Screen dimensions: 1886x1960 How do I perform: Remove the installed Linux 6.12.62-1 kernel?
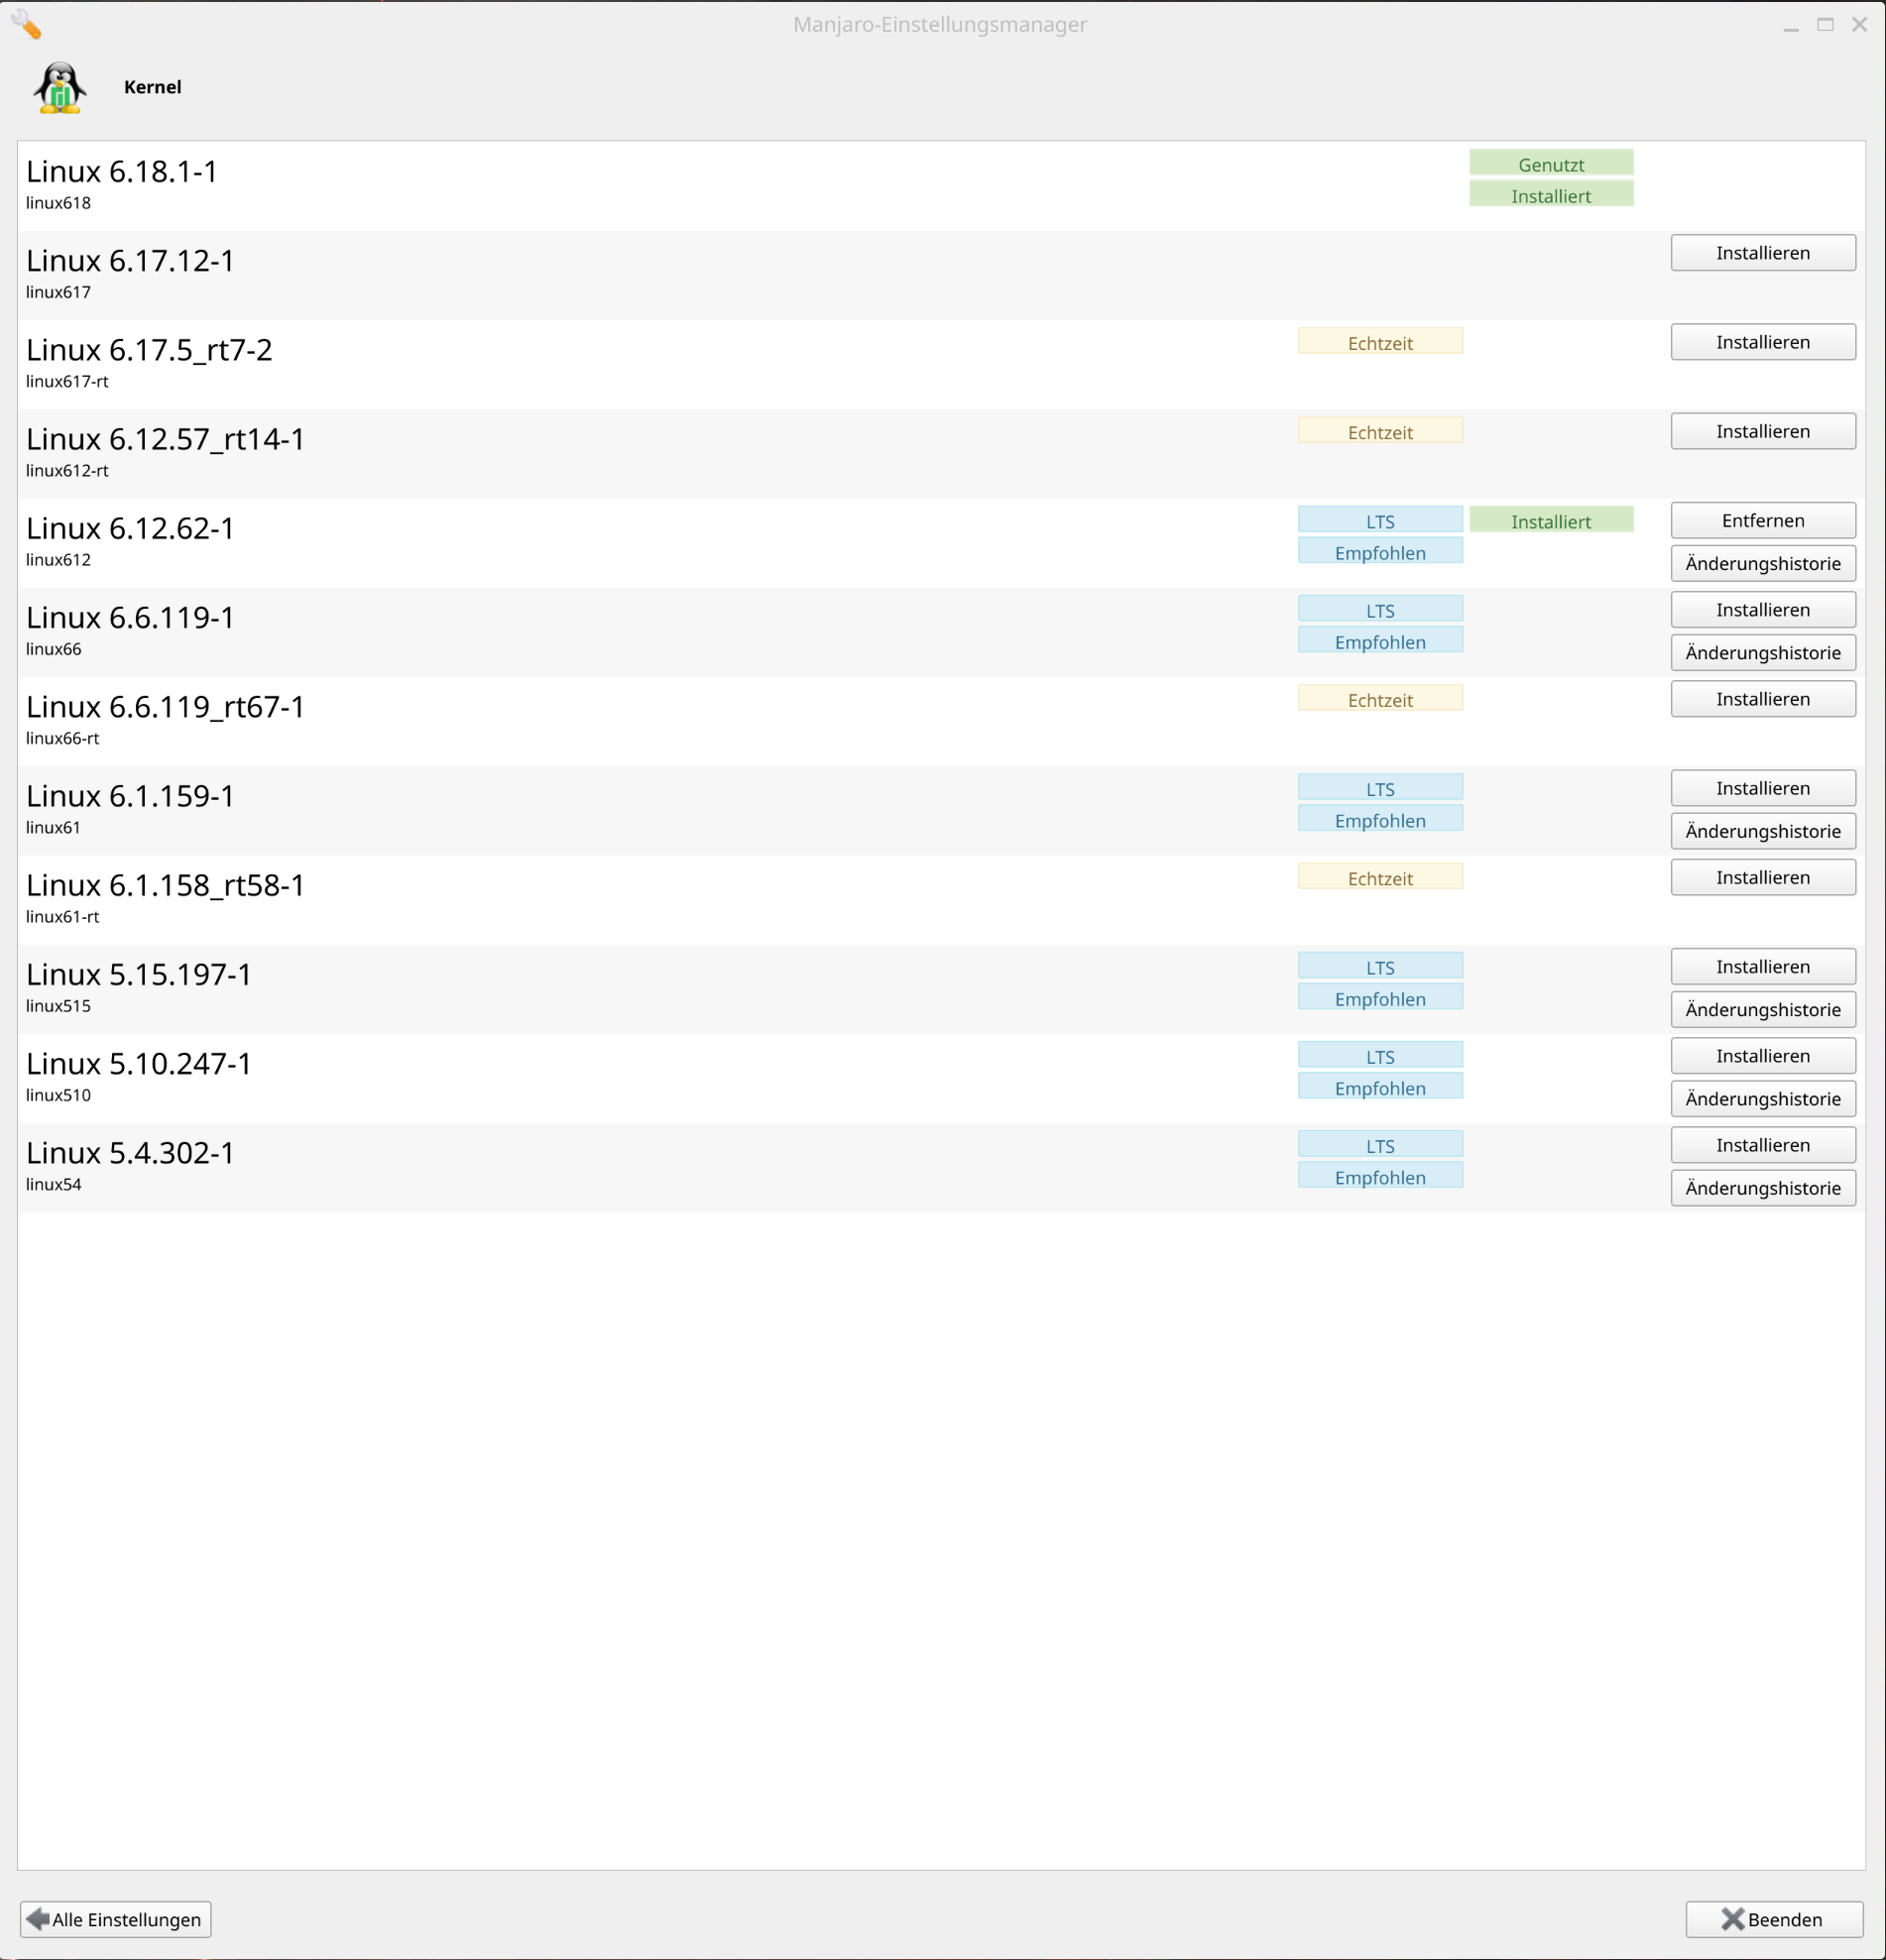coord(1762,520)
